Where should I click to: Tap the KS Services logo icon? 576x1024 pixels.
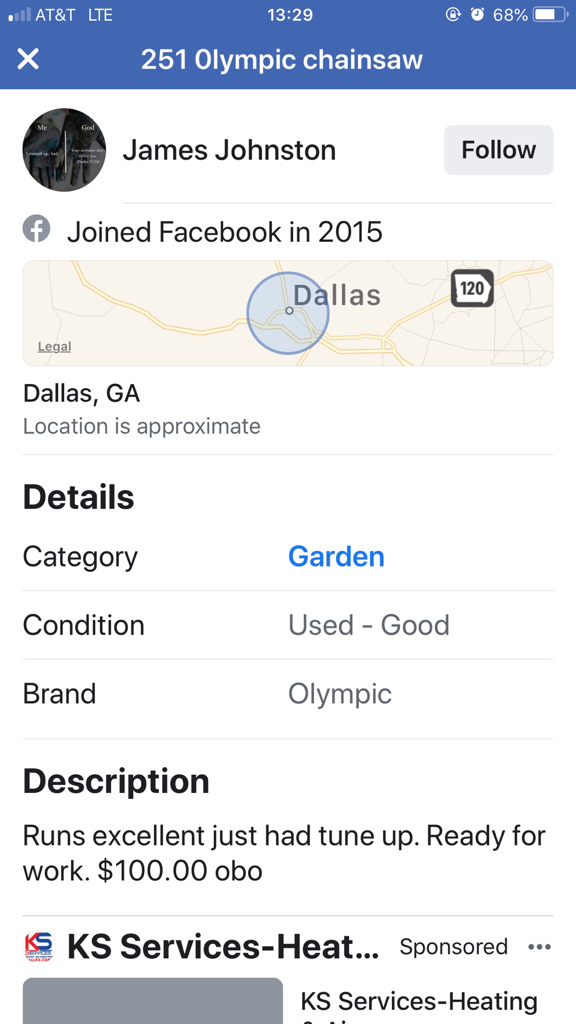tap(39, 947)
